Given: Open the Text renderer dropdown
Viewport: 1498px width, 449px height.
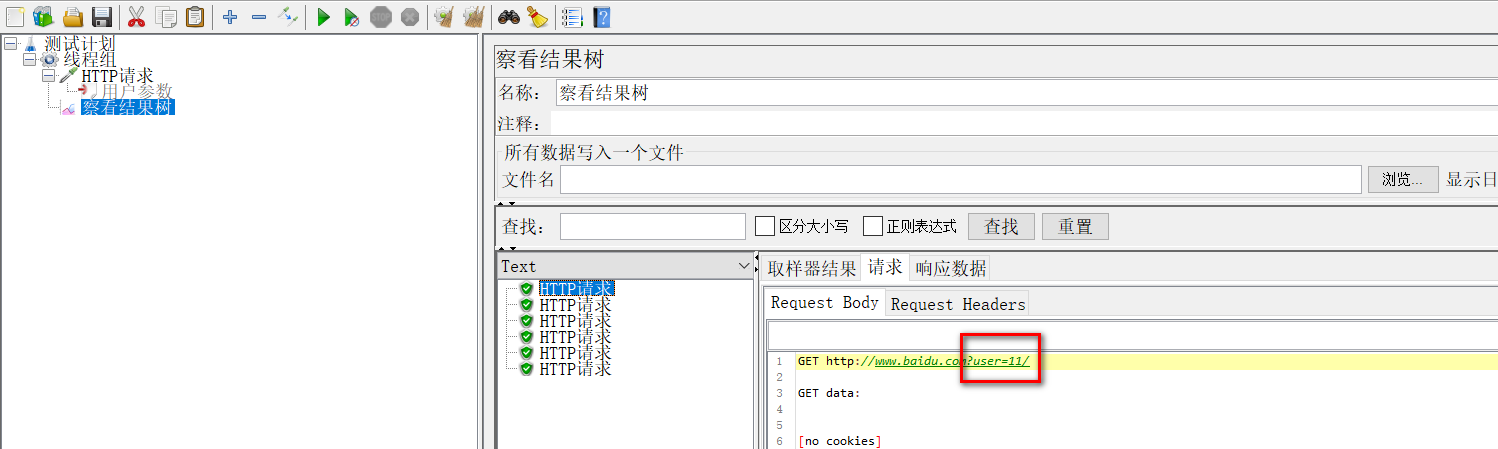Looking at the screenshot, I should [x=625, y=266].
